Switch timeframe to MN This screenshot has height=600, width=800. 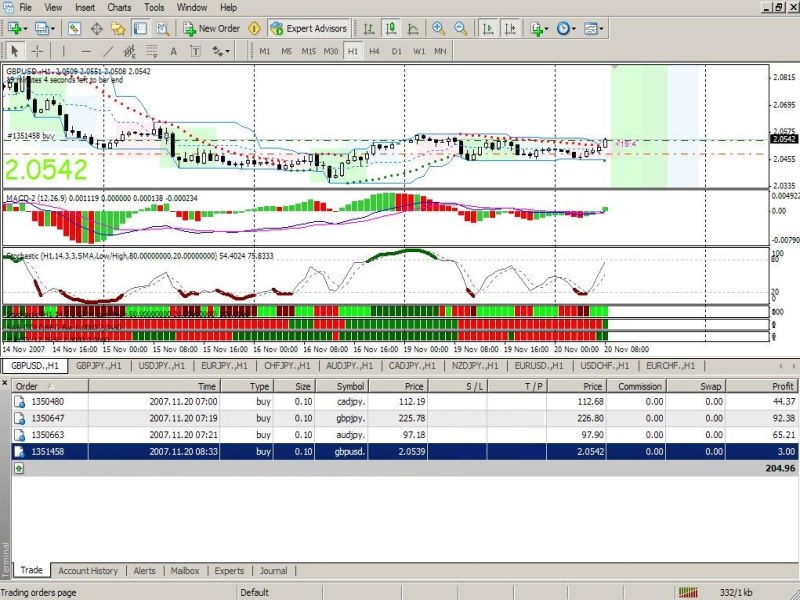(x=440, y=51)
